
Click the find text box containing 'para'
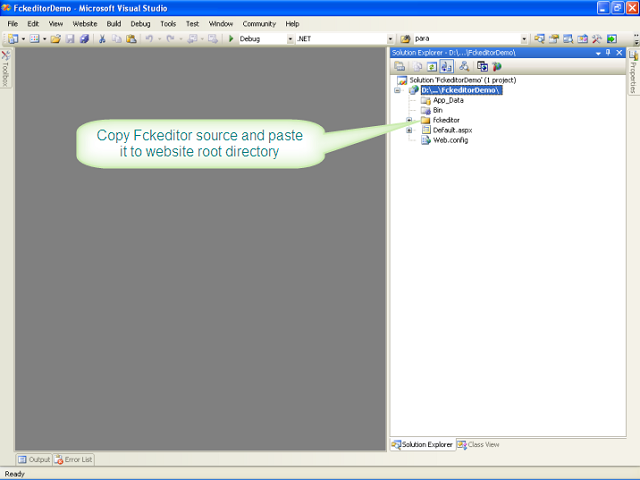[467, 39]
